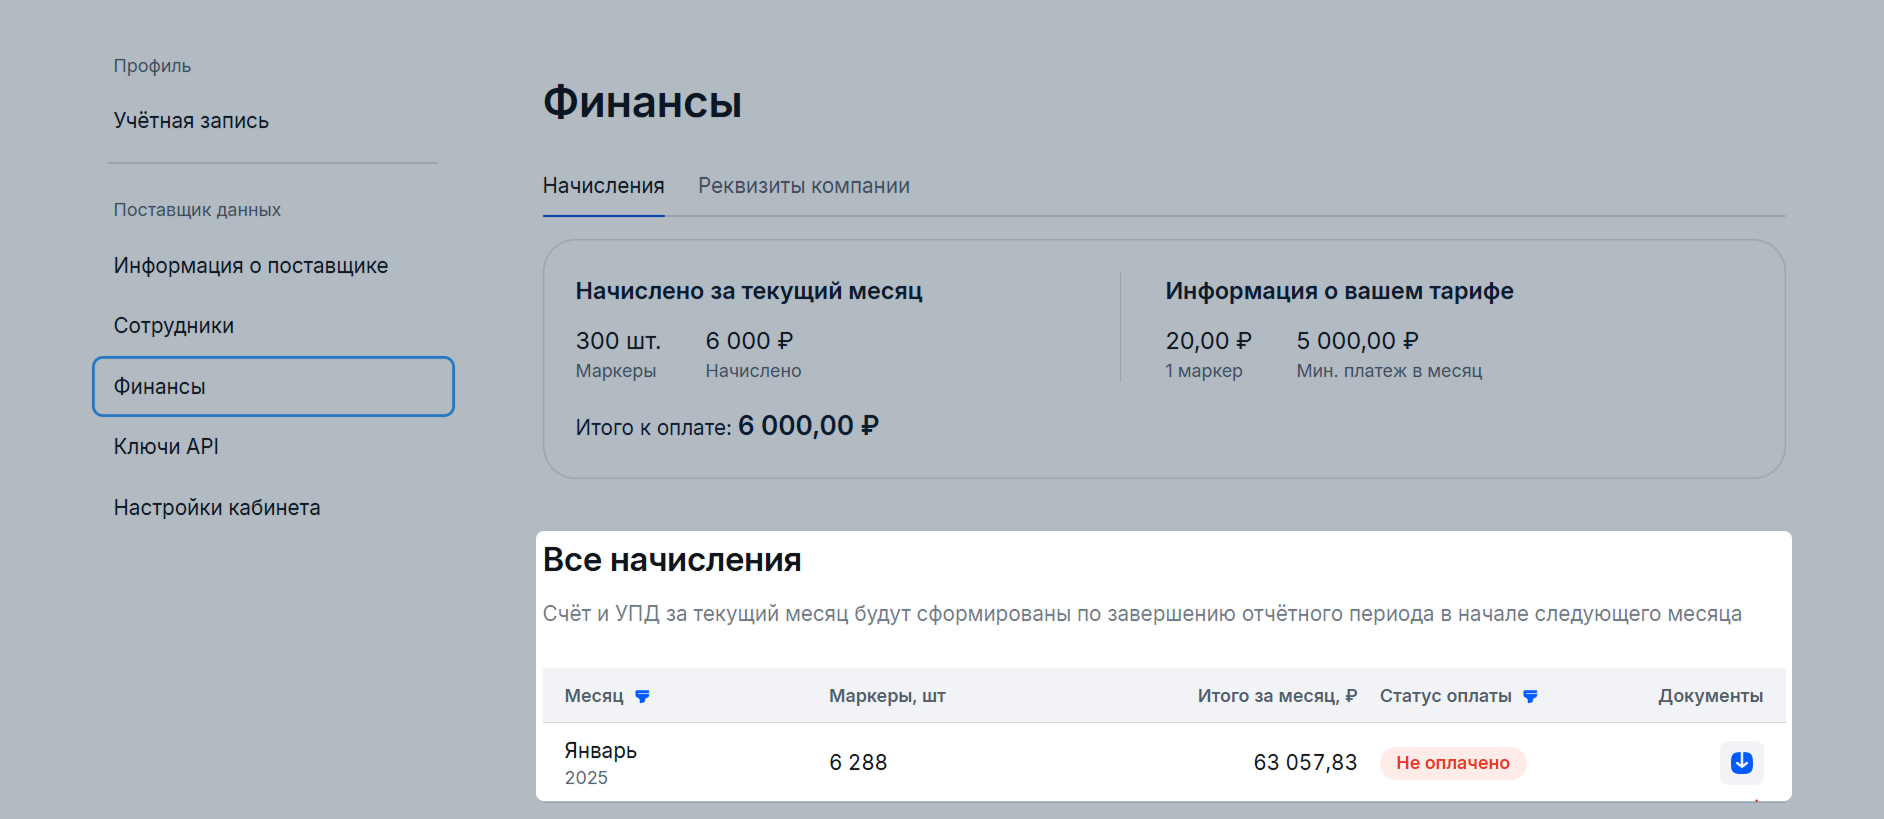Click the Итого к оплате 6 000,00 ₽ amount
This screenshot has width=1884, height=819.
(808, 426)
